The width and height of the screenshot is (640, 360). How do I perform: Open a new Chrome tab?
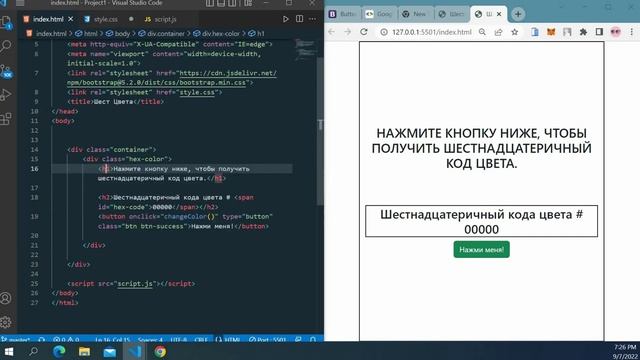click(x=518, y=14)
